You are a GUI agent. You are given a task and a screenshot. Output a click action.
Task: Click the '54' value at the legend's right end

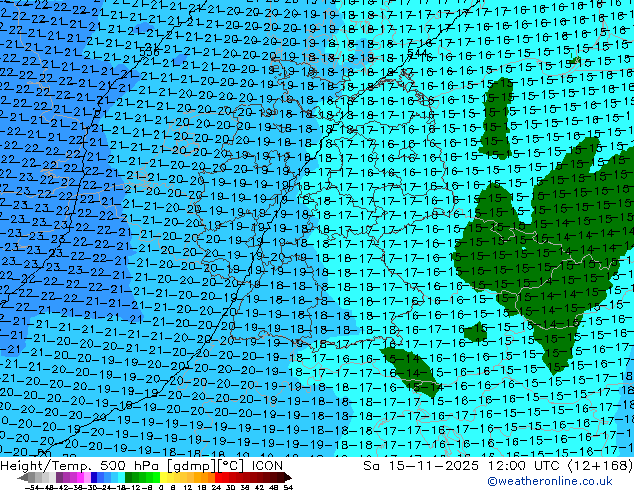click(x=288, y=487)
